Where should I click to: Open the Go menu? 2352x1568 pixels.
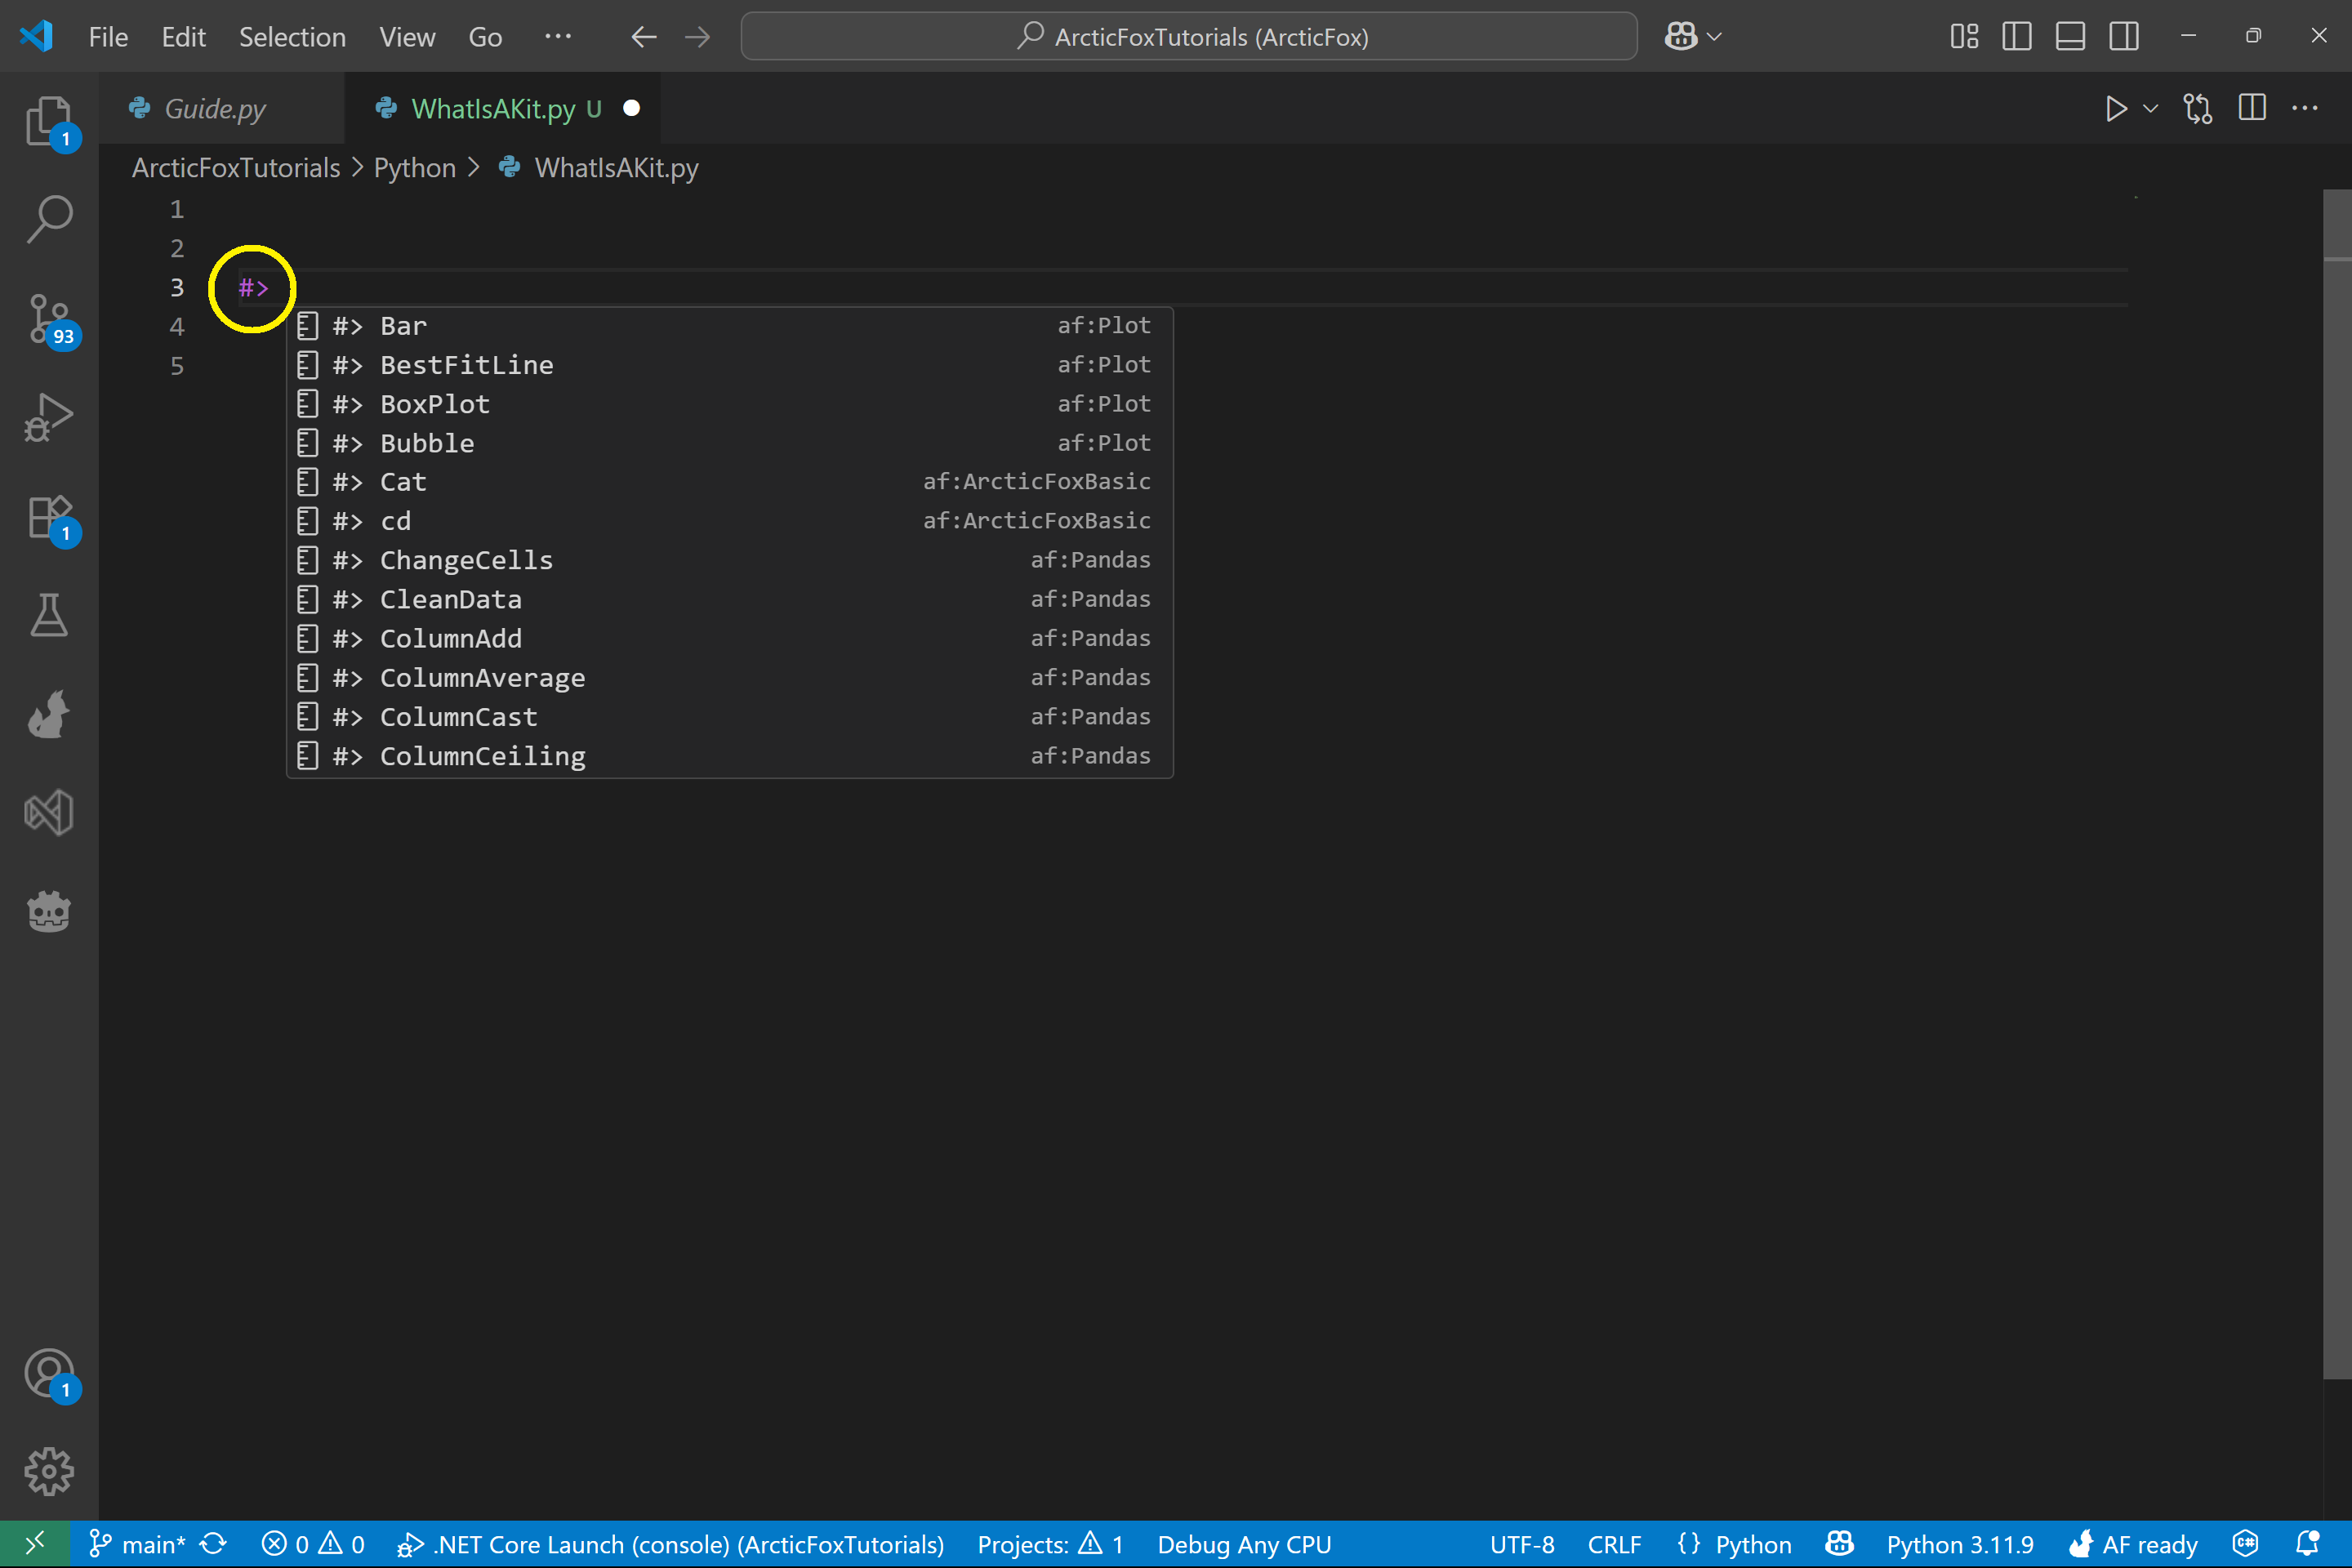tap(485, 37)
